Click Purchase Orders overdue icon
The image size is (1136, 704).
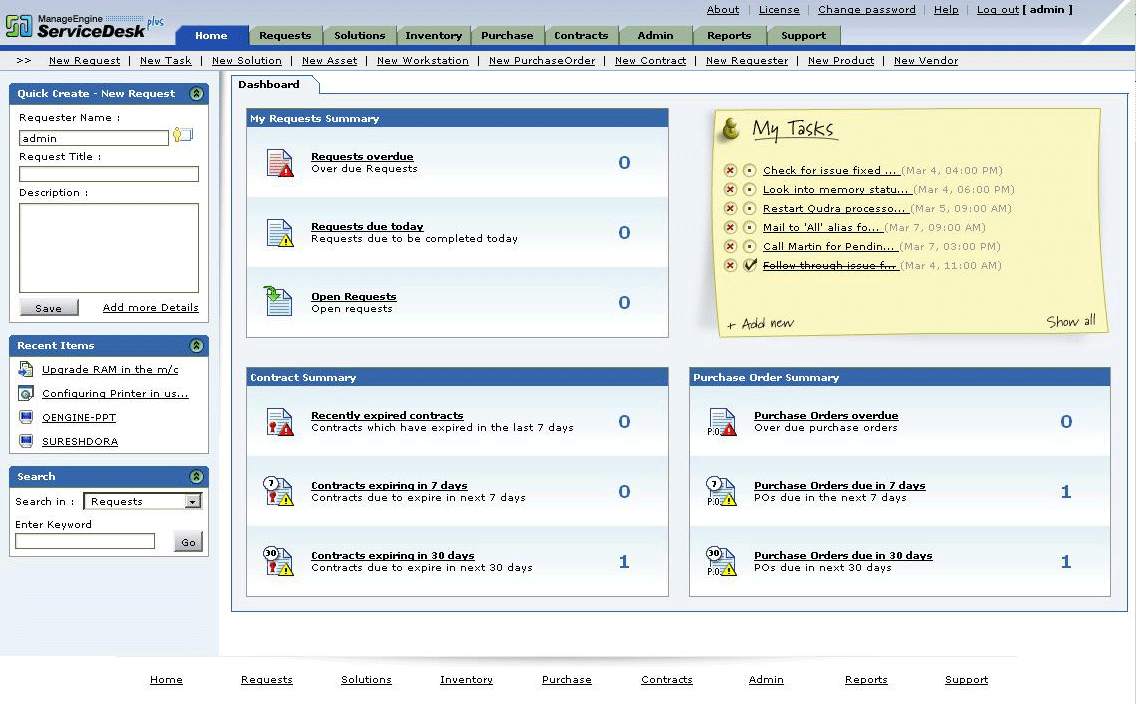pos(722,422)
